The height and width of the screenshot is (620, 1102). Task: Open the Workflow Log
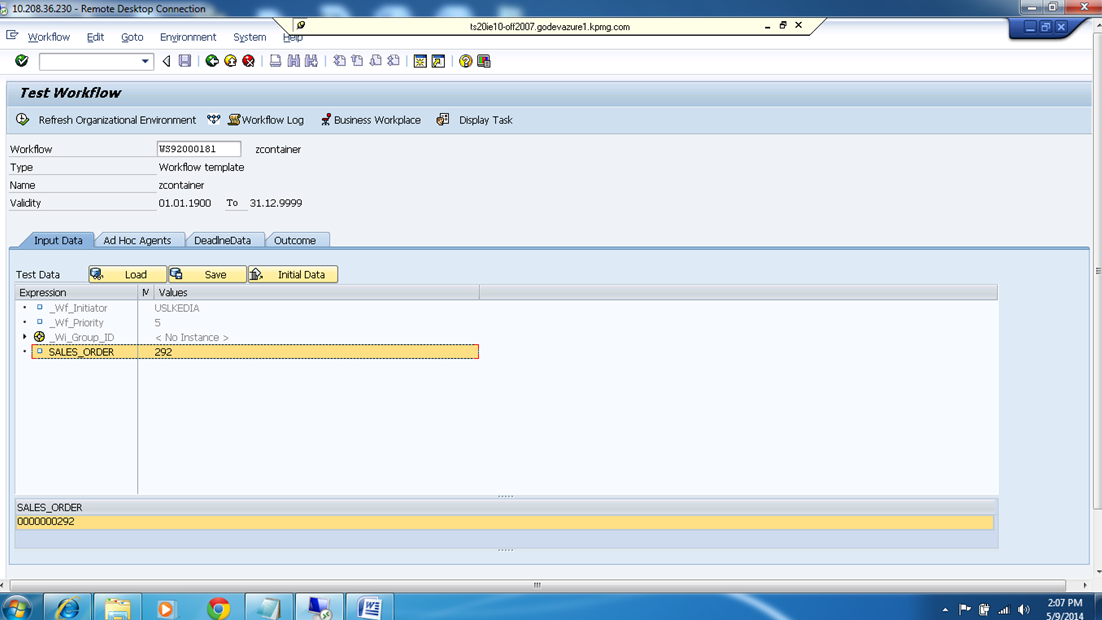tap(265, 119)
